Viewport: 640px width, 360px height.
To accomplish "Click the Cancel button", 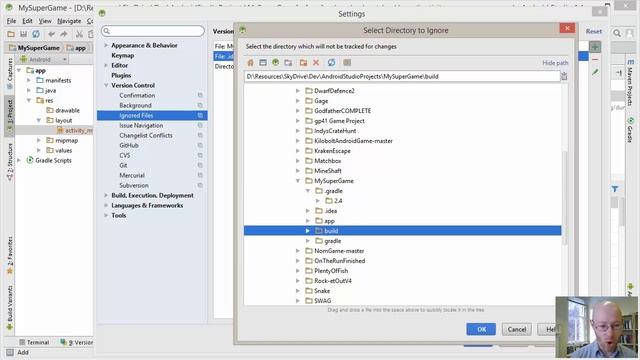I will click(517, 329).
